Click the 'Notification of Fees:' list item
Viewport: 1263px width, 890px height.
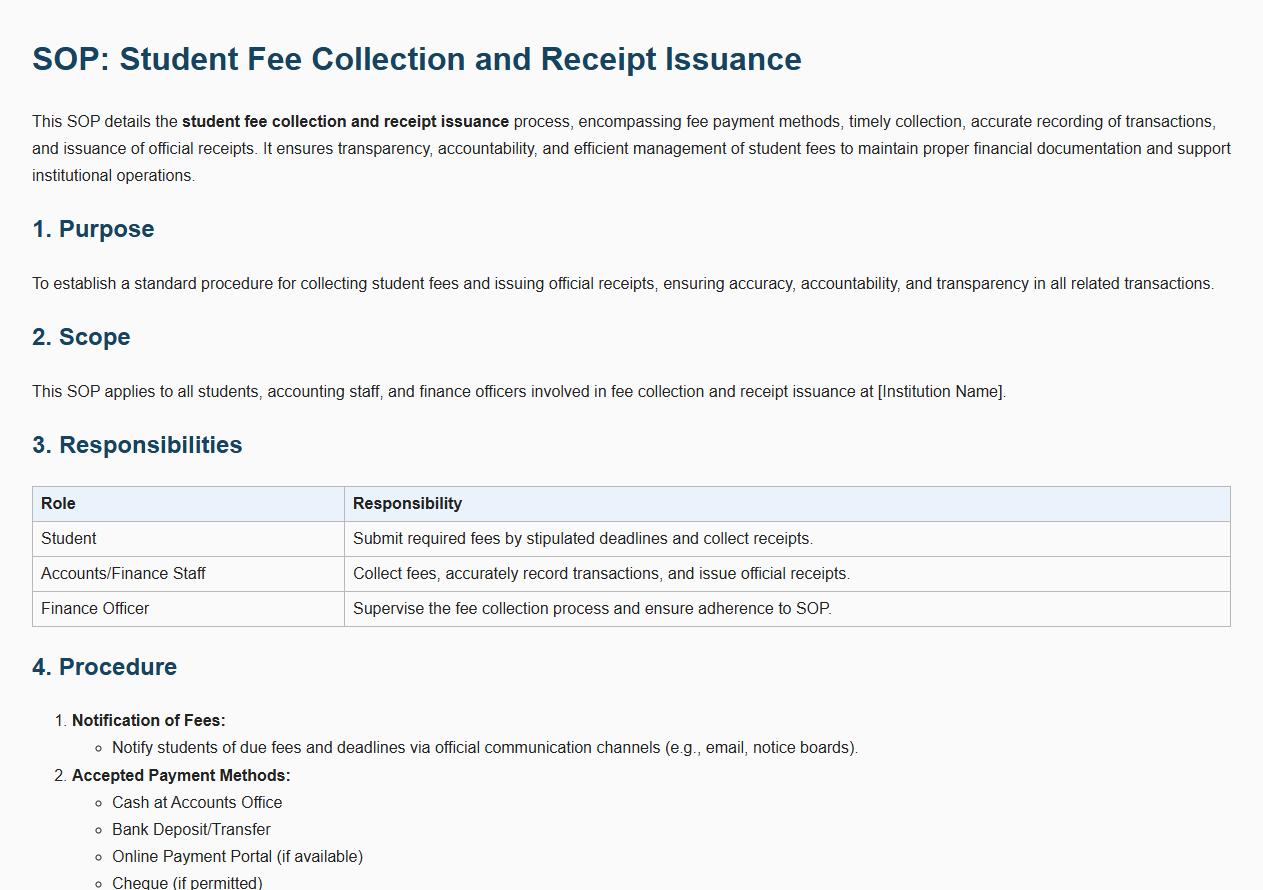click(148, 721)
